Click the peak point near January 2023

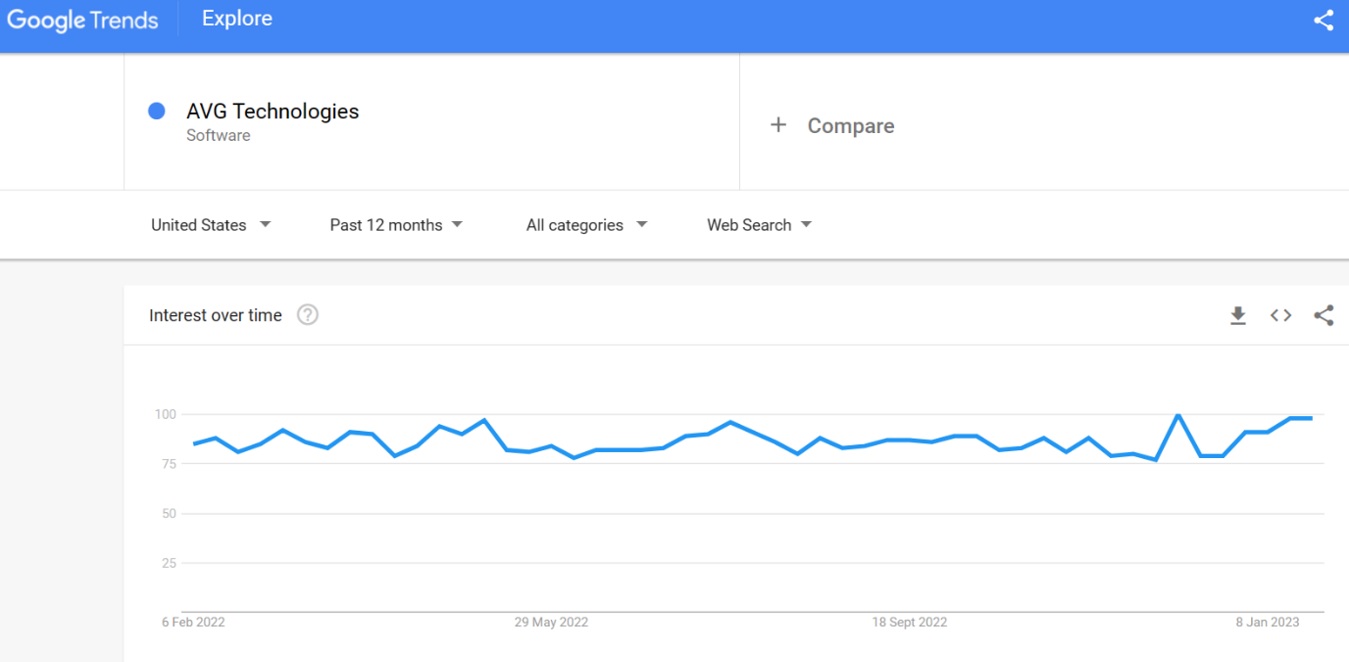tap(1178, 414)
